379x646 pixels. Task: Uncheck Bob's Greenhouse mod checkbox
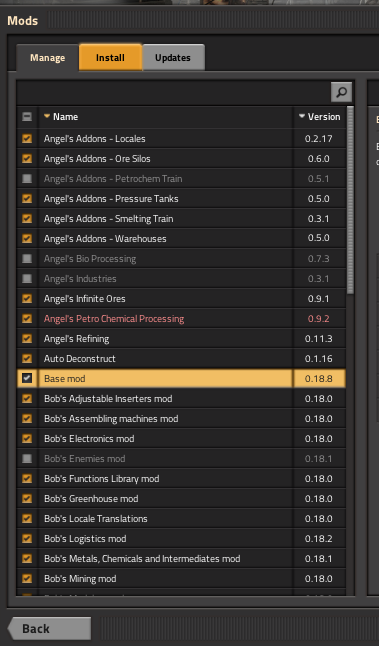tap(27, 499)
